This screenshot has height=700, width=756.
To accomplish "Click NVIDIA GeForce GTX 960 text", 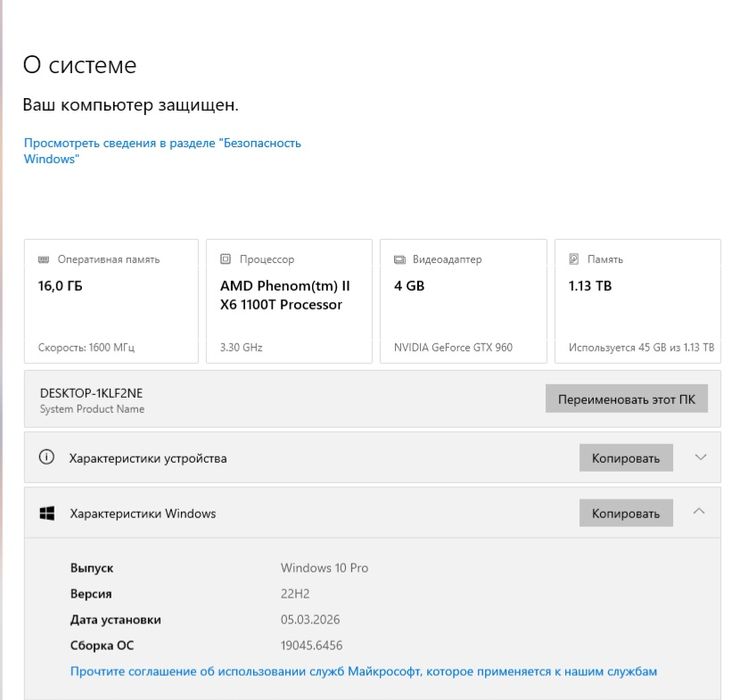I will 453,347.
